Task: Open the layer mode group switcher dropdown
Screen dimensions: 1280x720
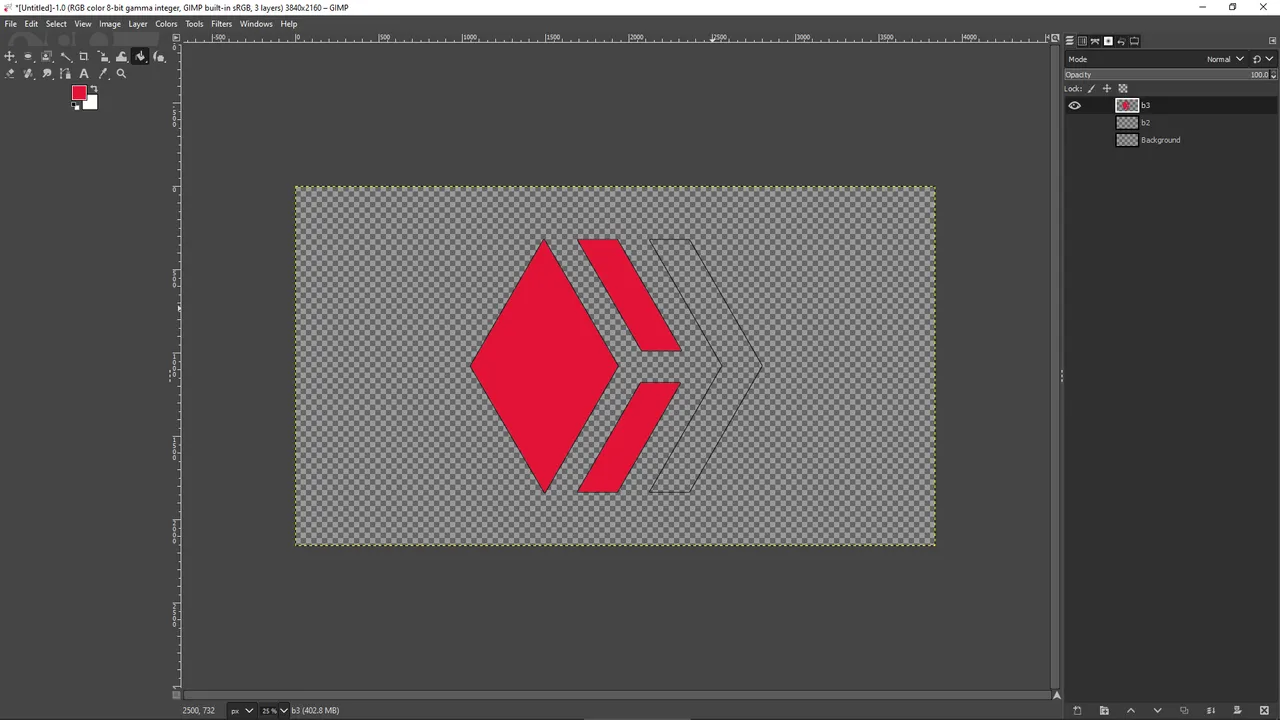Action: pyautogui.click(x=1263, y=59)
